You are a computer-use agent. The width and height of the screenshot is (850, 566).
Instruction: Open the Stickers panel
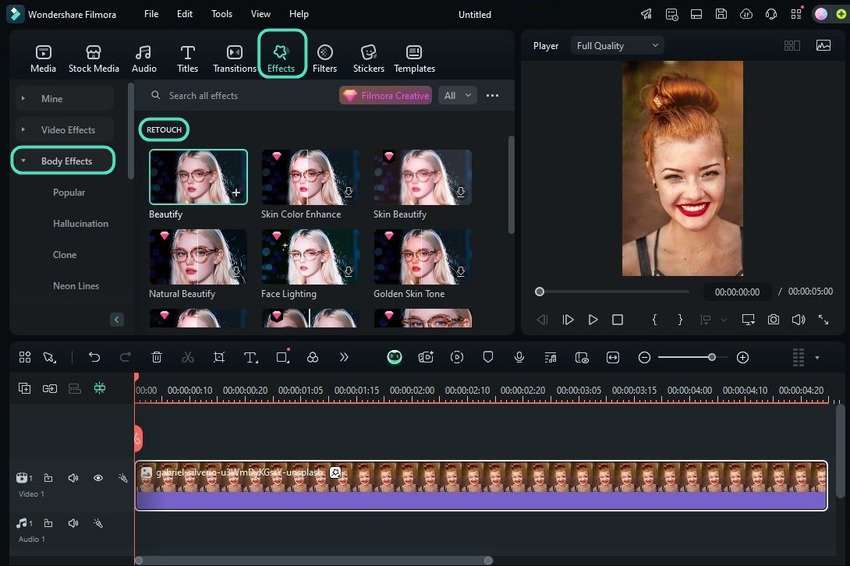[x=368, y=58]
